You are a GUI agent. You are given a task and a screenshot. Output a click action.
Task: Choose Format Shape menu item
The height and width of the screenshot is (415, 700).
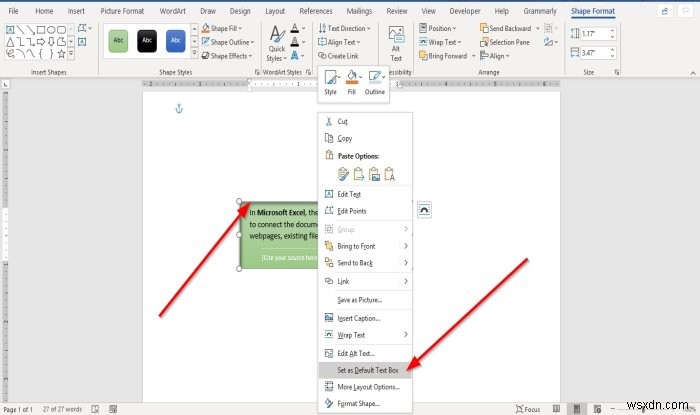(365, 403)
